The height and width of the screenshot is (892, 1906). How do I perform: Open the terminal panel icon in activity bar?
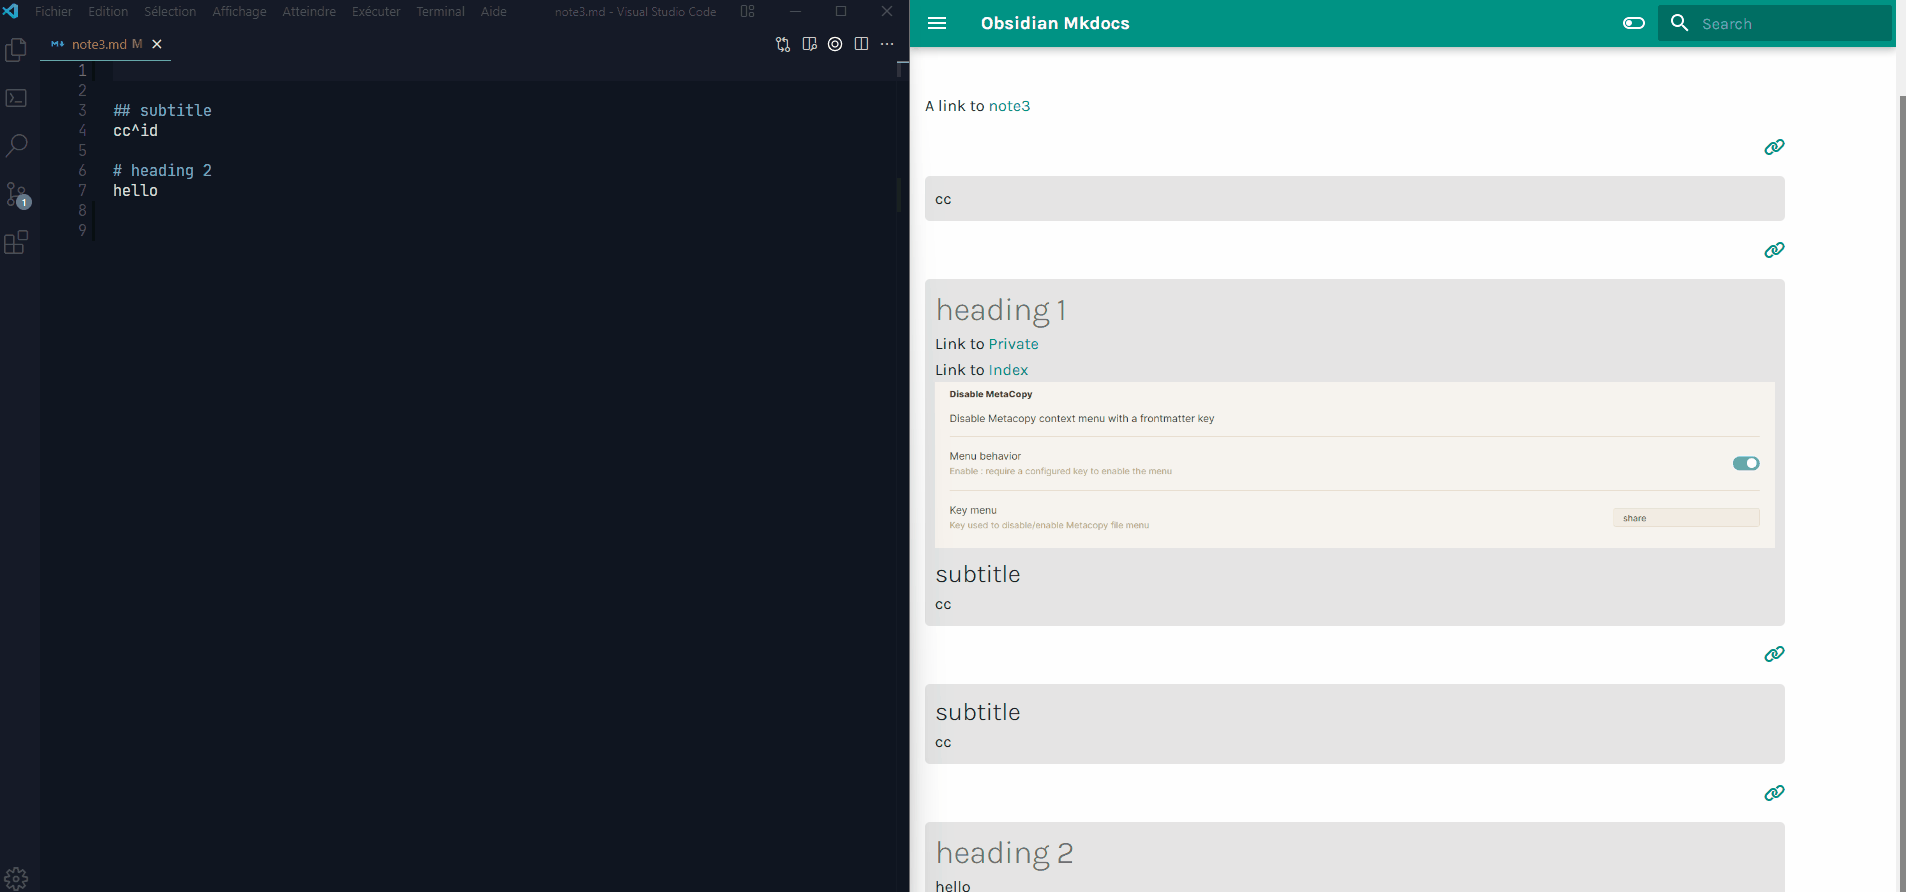click(16, 98)
